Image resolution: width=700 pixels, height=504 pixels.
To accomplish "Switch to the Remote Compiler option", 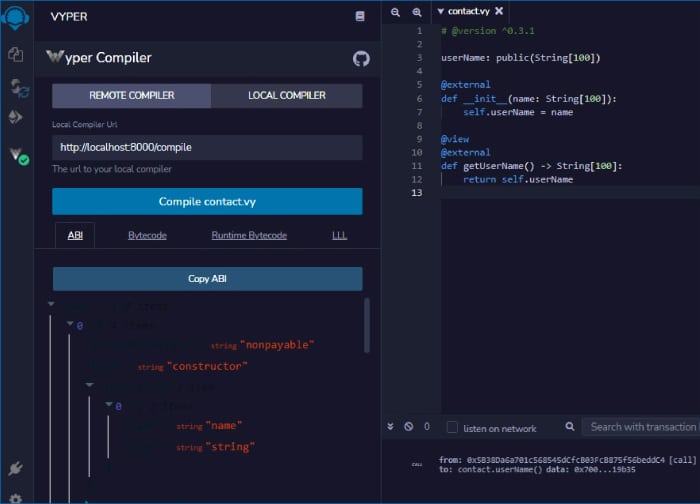I will pyautogui.click(x=132, y=96).
